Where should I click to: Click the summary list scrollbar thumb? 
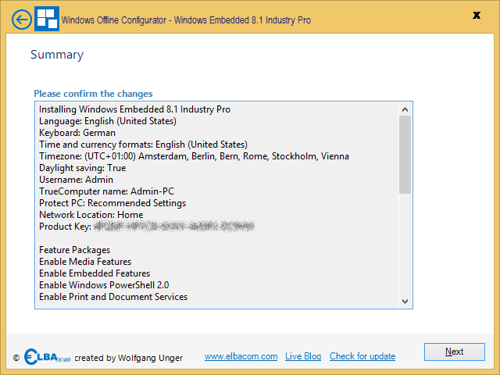point(405,155)
